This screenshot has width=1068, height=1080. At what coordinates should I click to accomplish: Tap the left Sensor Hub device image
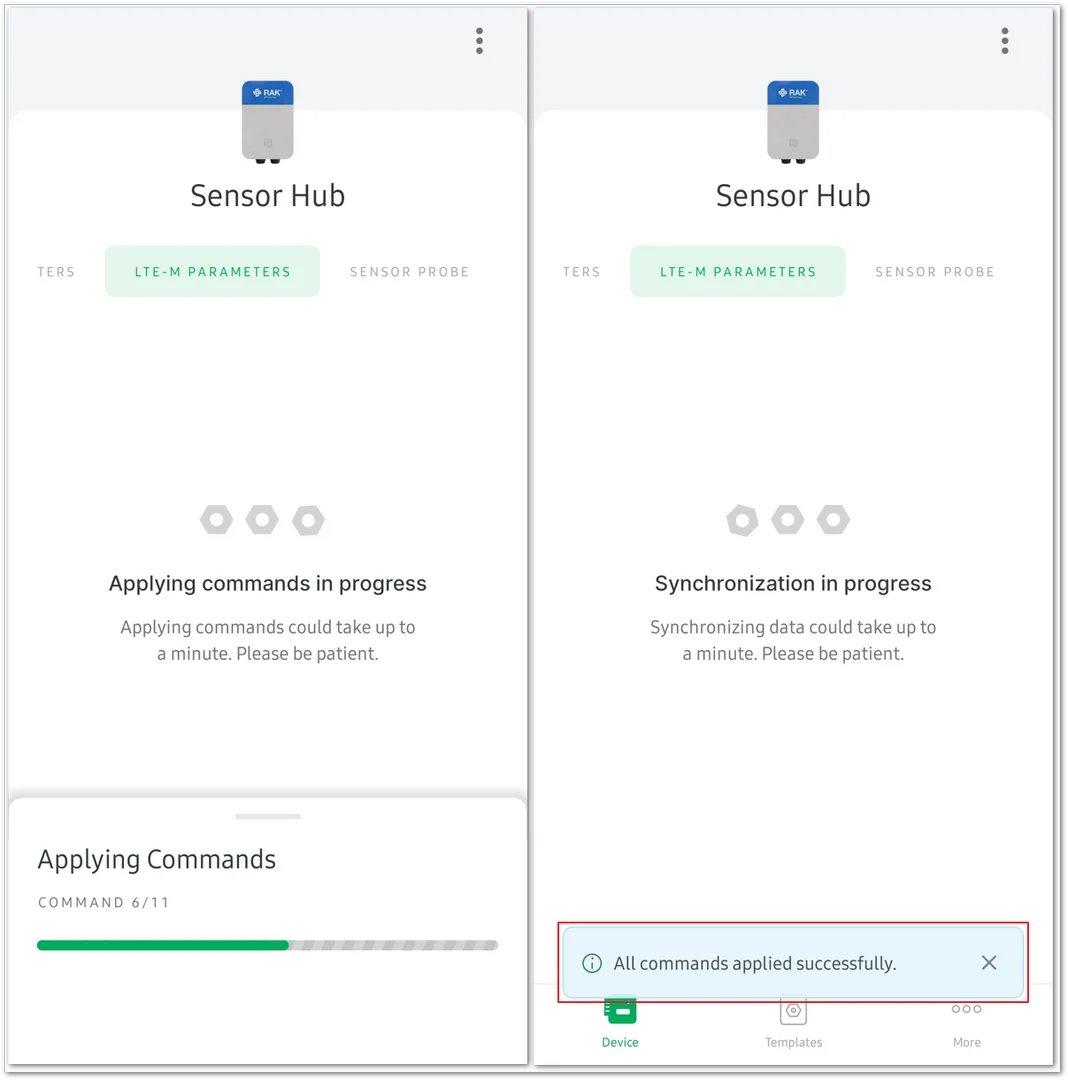coord(267,122)
